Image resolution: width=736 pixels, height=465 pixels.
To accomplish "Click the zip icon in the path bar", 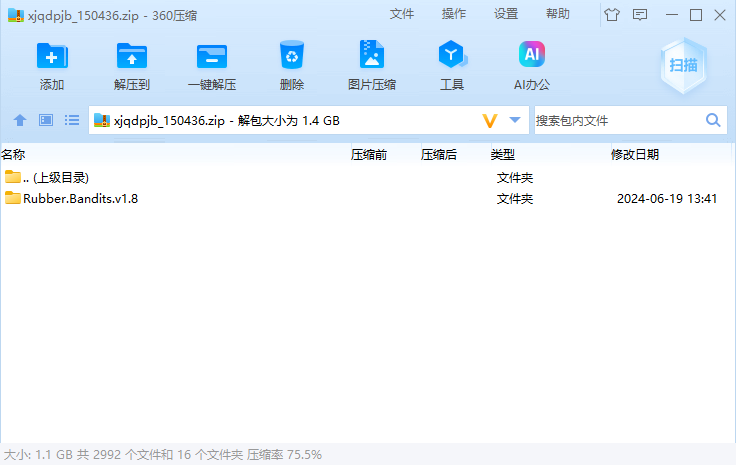I will tap(102, 120).
